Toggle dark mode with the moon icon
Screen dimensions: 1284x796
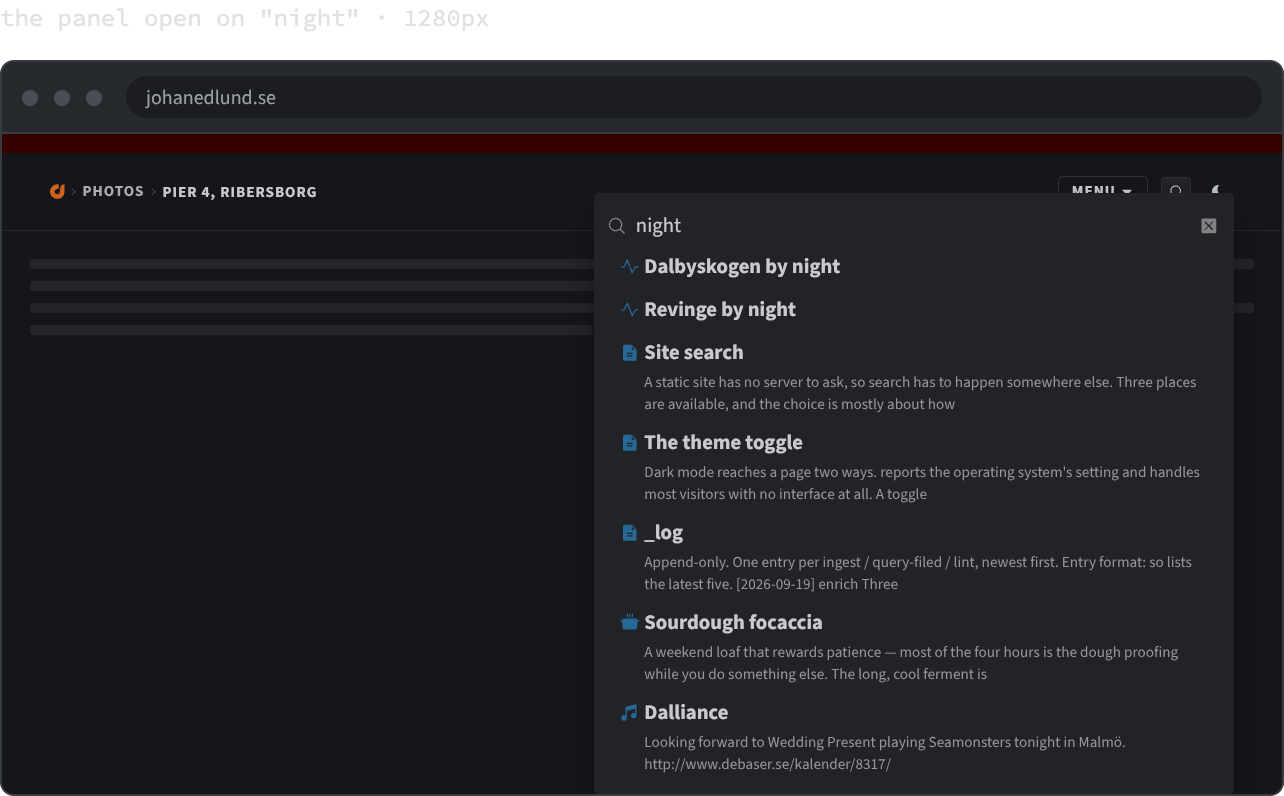pyautogui.click(x=1217, y=188)
